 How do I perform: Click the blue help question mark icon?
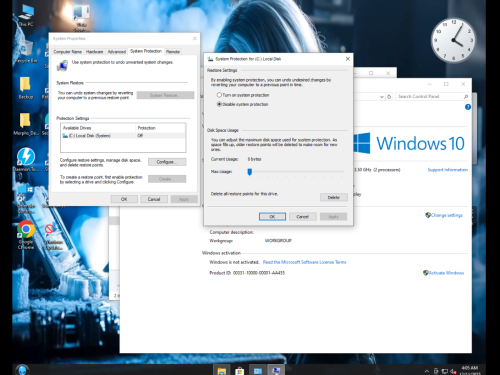pyautogui.click(x=468, y=107)
